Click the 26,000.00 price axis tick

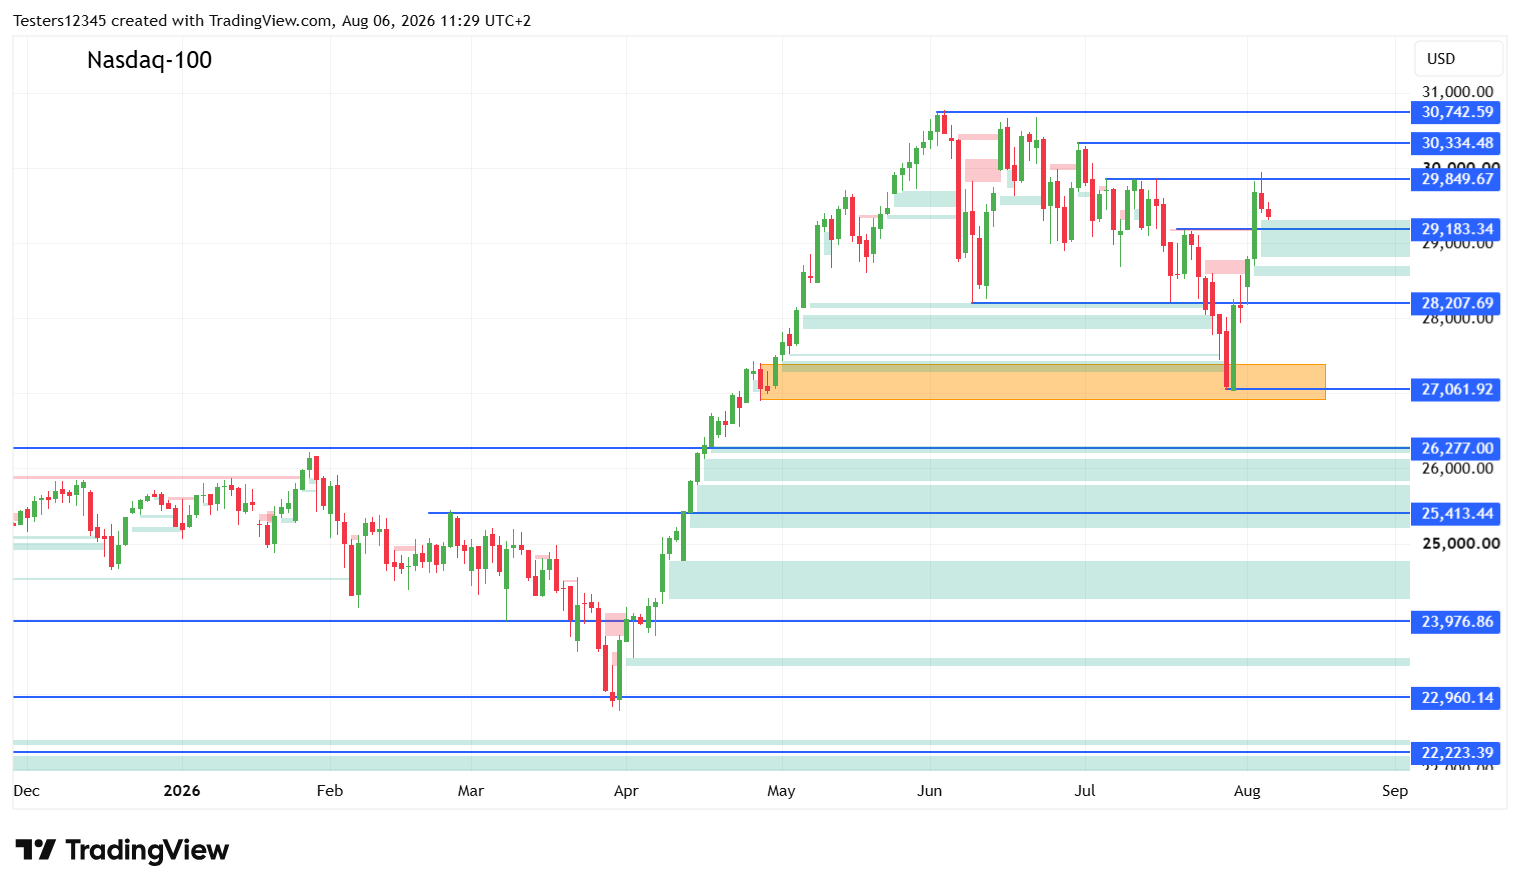coord(1458,468)
